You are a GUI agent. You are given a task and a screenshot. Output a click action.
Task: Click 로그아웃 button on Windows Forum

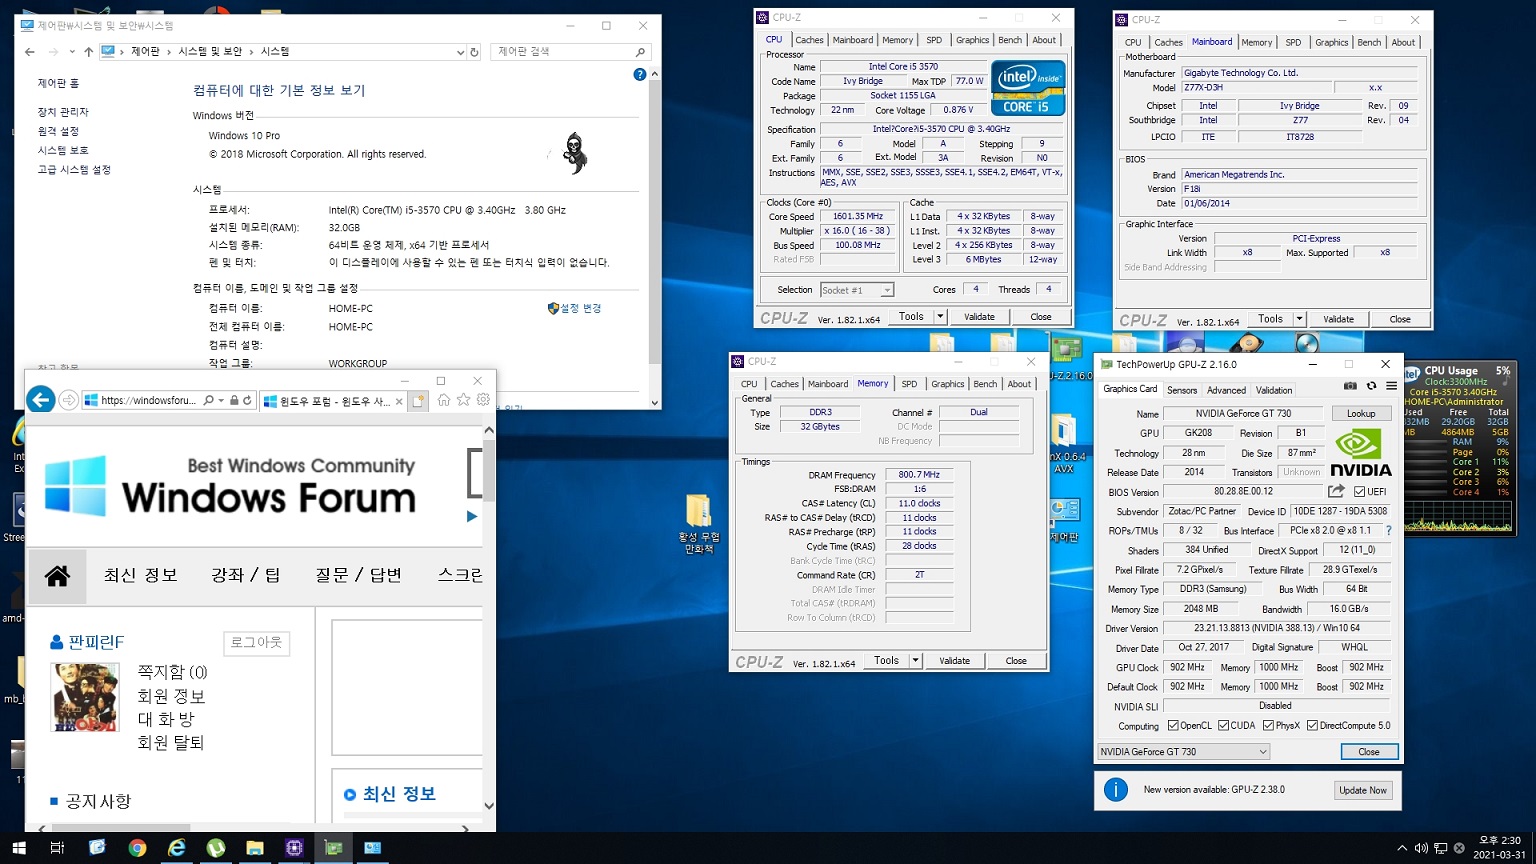tap(256, 642)
